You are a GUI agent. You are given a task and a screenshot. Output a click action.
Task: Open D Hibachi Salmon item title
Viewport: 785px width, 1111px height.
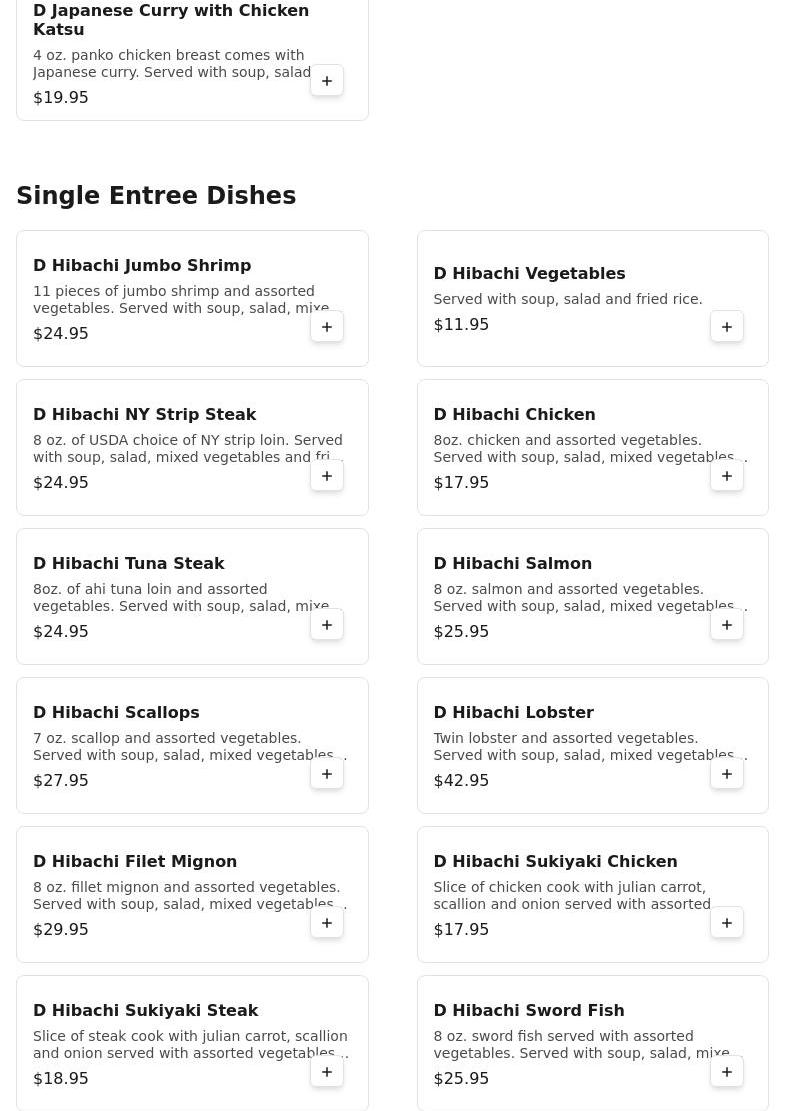point(512,564)
